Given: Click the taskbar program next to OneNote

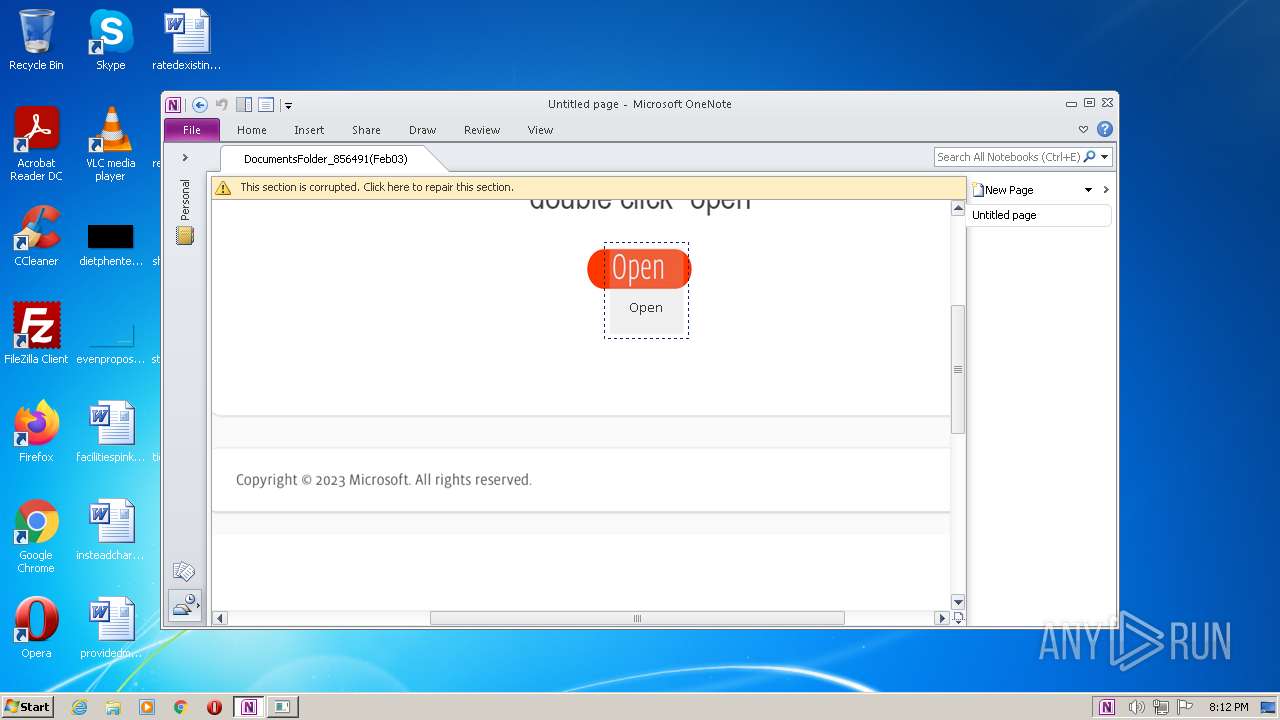Looking at the screenshot, I should coord(282,707).
